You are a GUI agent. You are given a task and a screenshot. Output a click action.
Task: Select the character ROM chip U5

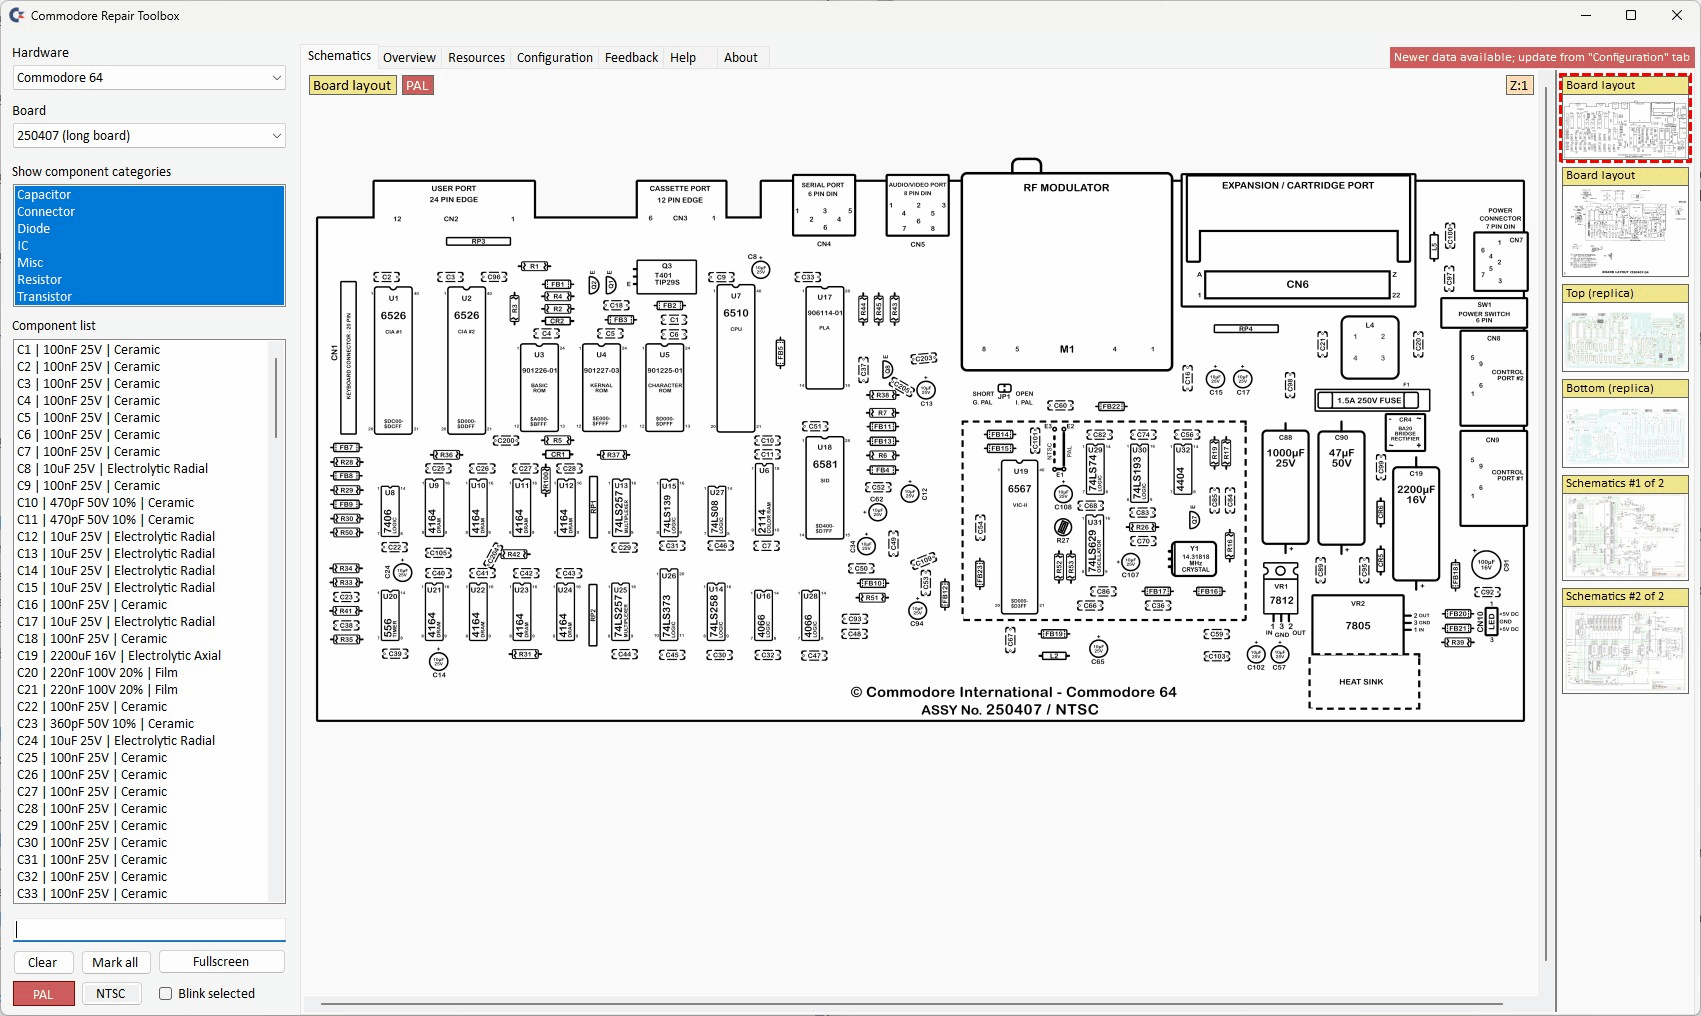click(x=665, y=388)
